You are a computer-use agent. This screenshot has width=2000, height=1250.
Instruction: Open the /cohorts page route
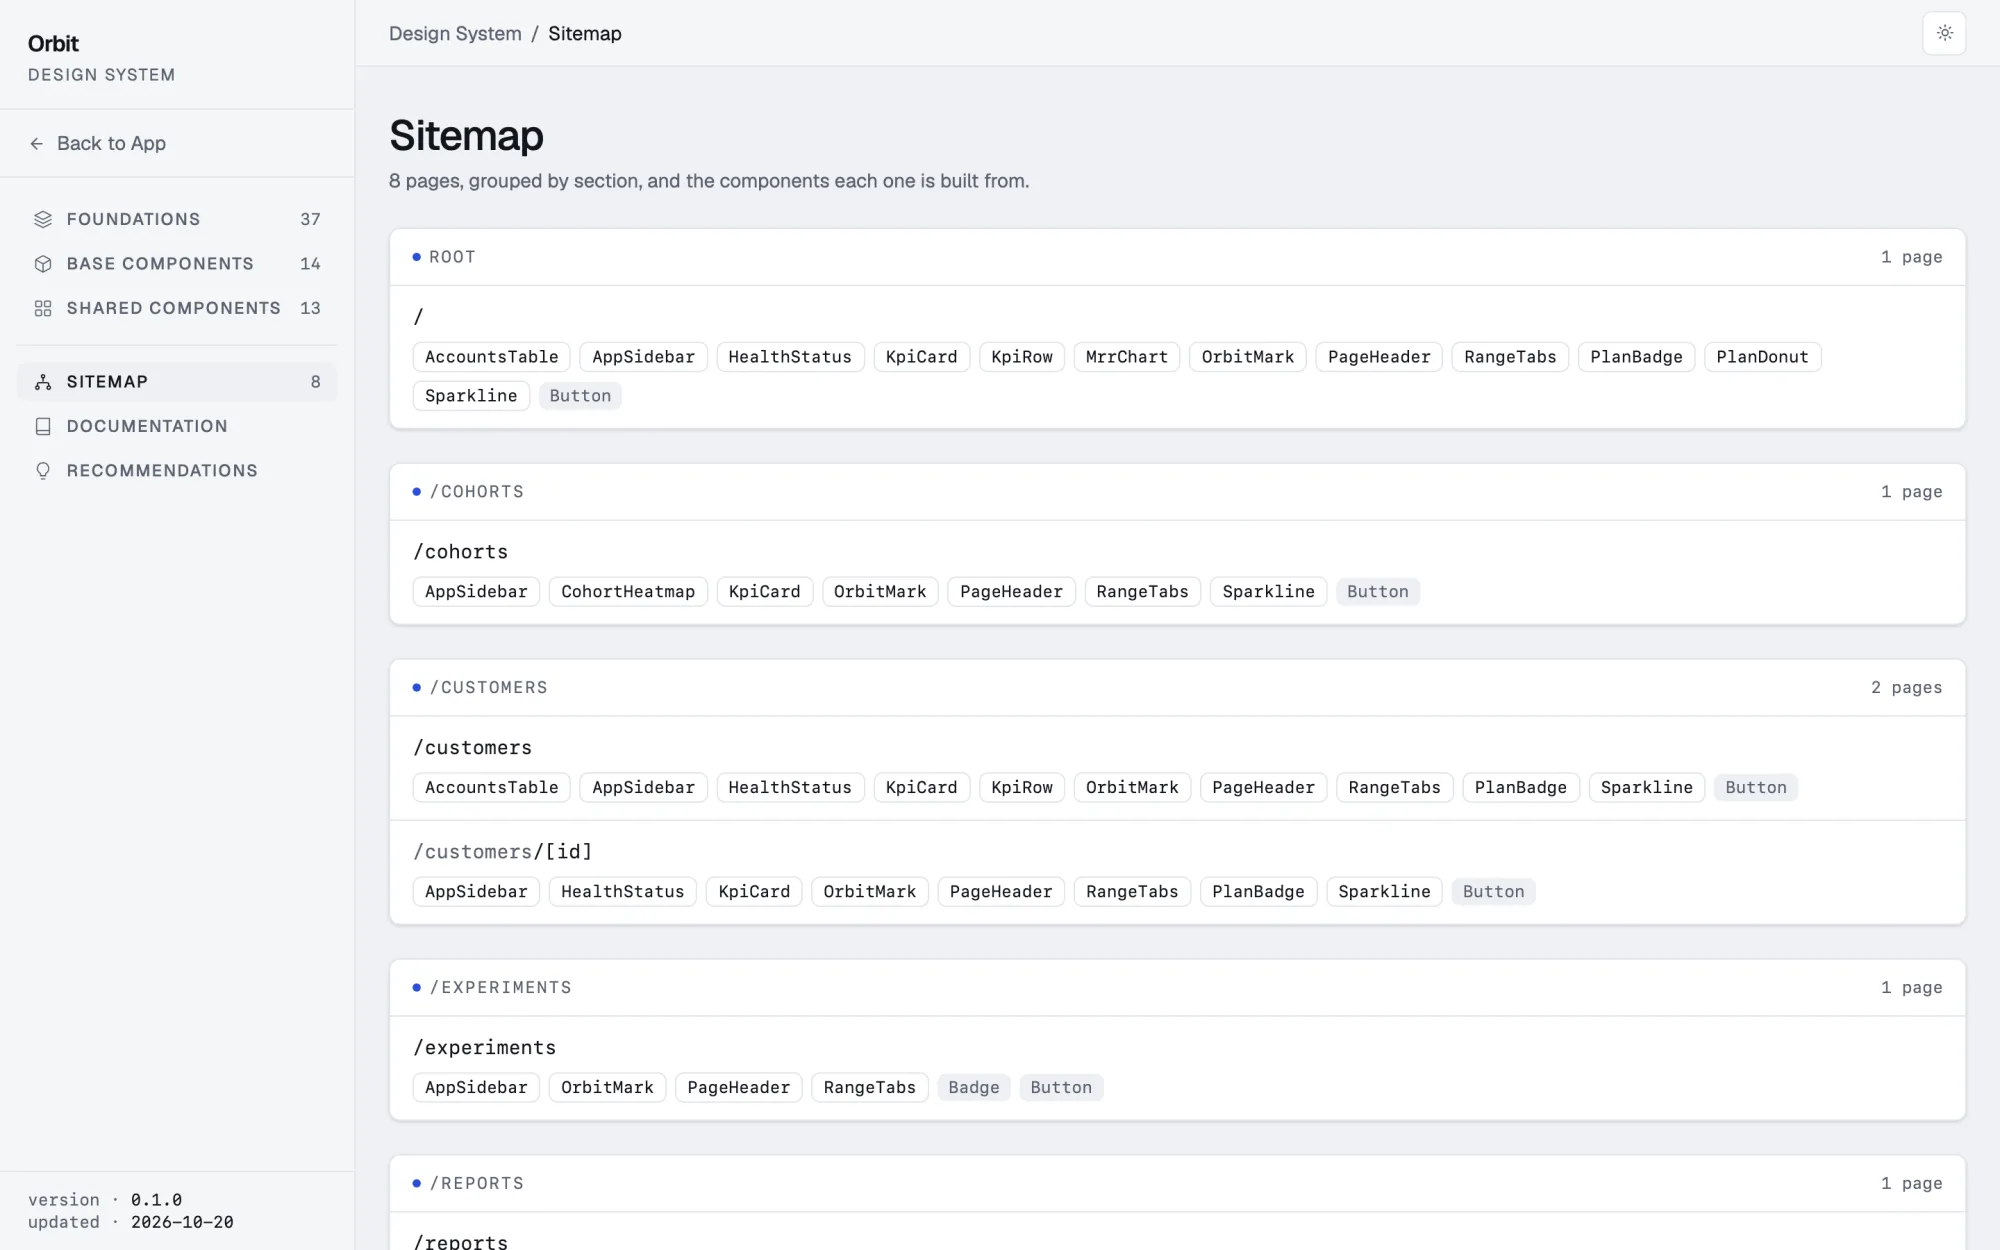coord(461,552)
